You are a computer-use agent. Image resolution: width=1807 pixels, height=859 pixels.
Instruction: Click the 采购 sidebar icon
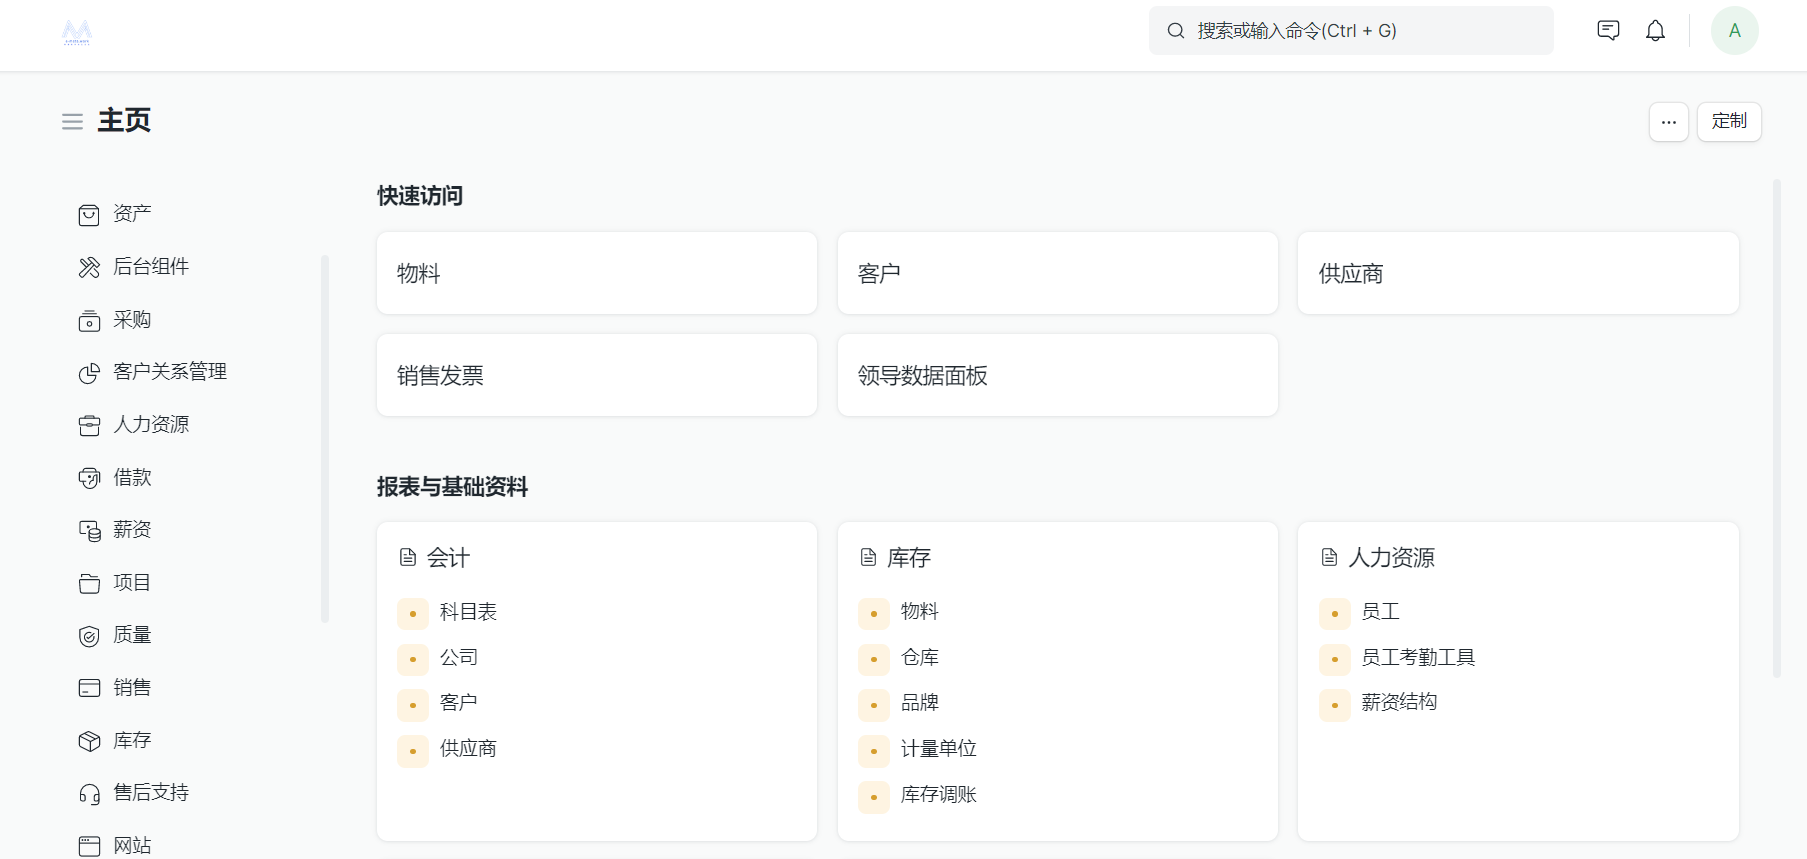pos(89,321)
